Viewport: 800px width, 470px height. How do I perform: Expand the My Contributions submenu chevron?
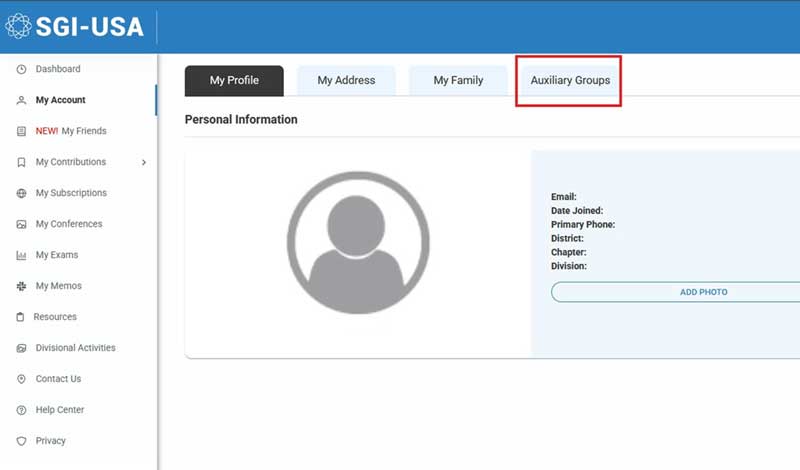(x=144, y=162)
